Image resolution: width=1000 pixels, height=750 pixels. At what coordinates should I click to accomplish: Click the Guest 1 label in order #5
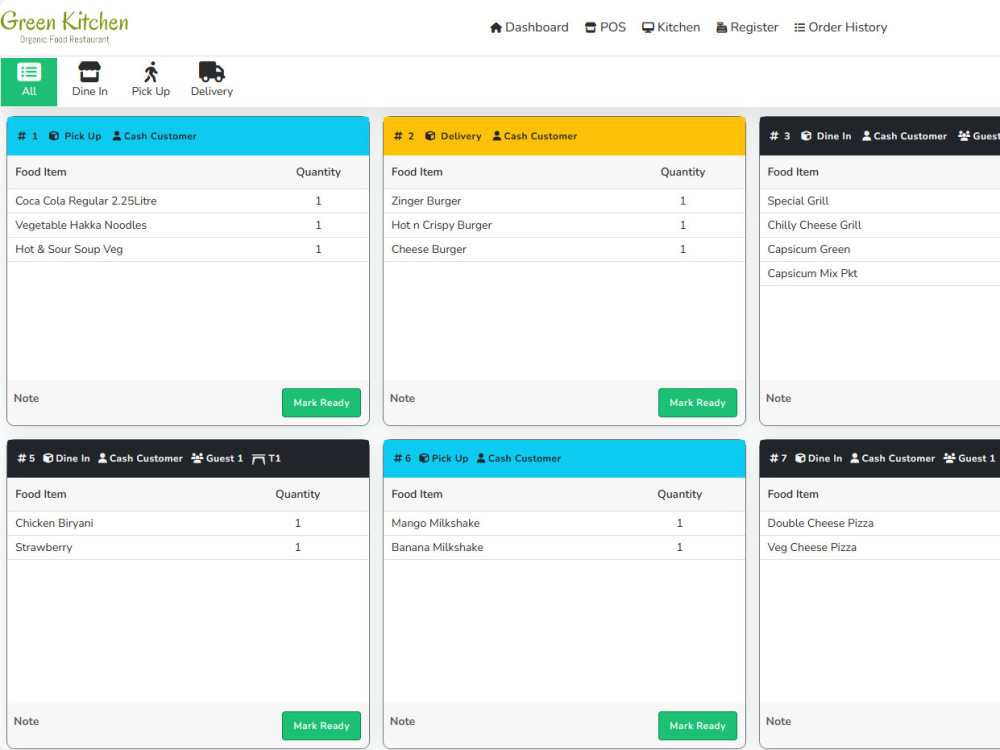tap(224, 458)
